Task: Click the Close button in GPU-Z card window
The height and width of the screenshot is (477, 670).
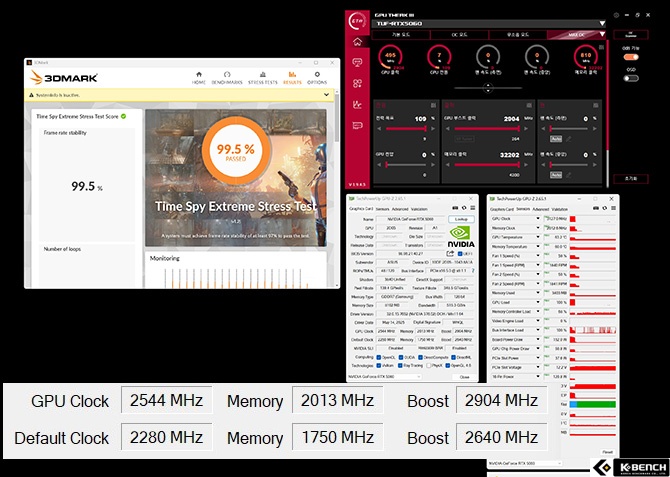Action: pyautogui.click(x=464, y=377)
